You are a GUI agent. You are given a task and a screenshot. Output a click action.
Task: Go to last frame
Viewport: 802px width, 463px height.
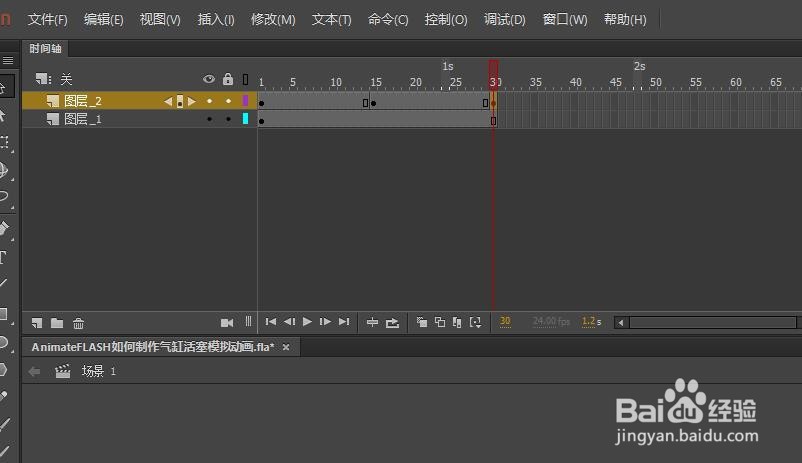click(x=344, y=322)
